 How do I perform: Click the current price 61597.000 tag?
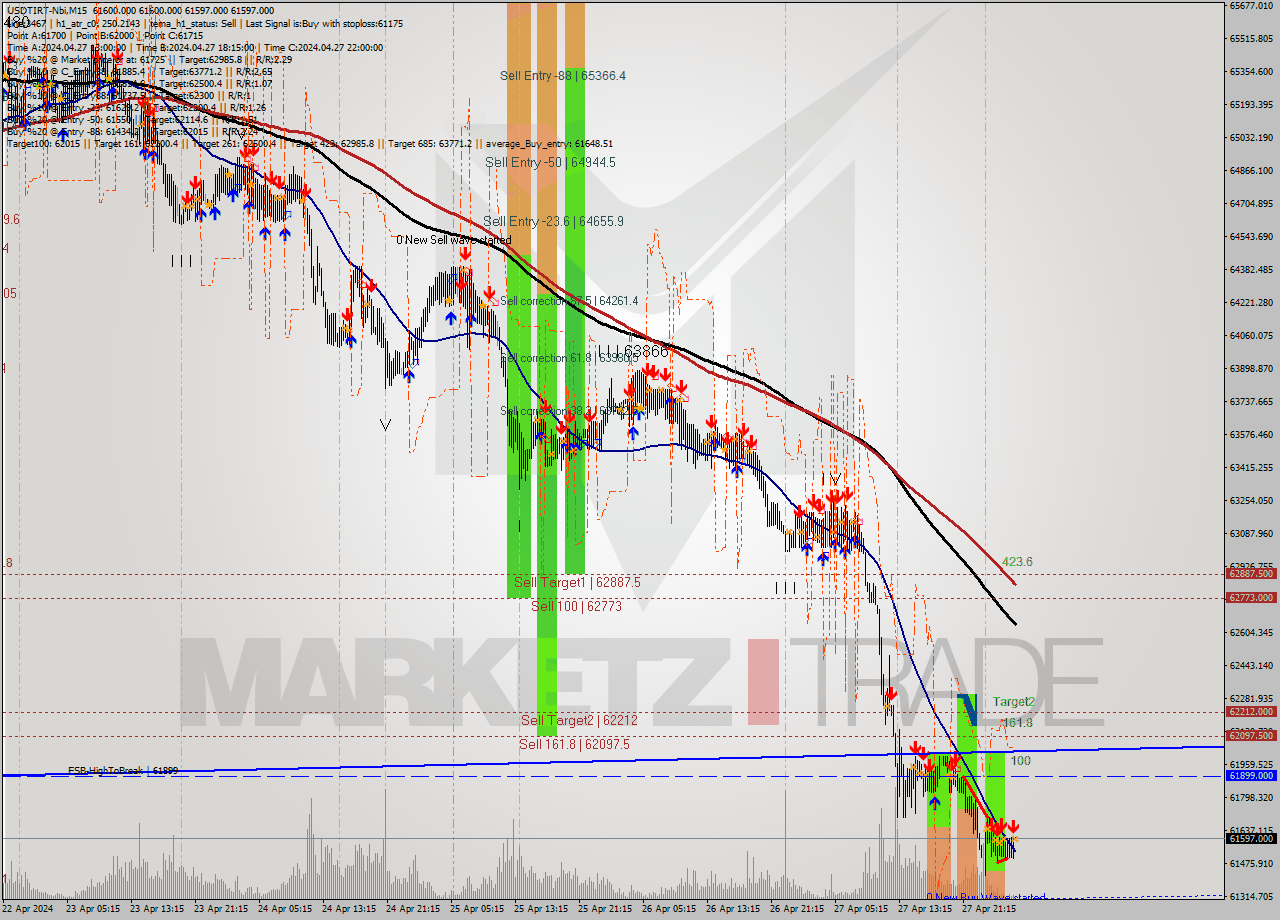point(1251,839)
